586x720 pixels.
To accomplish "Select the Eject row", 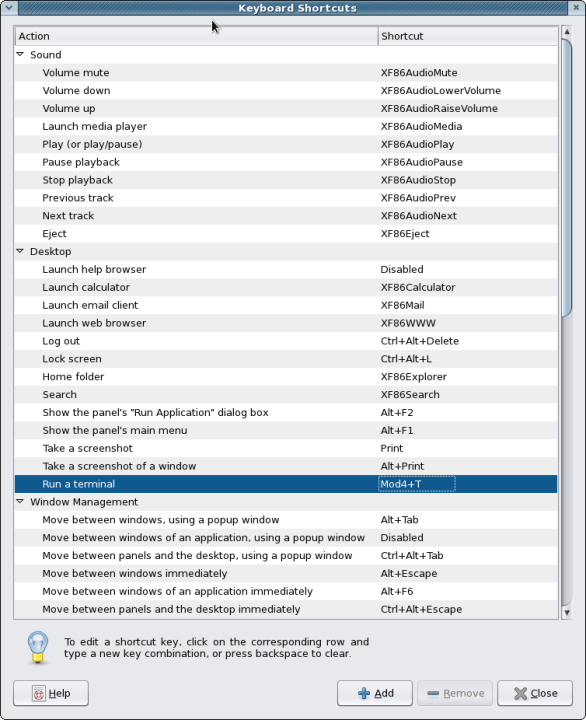I will click(286, 234).
